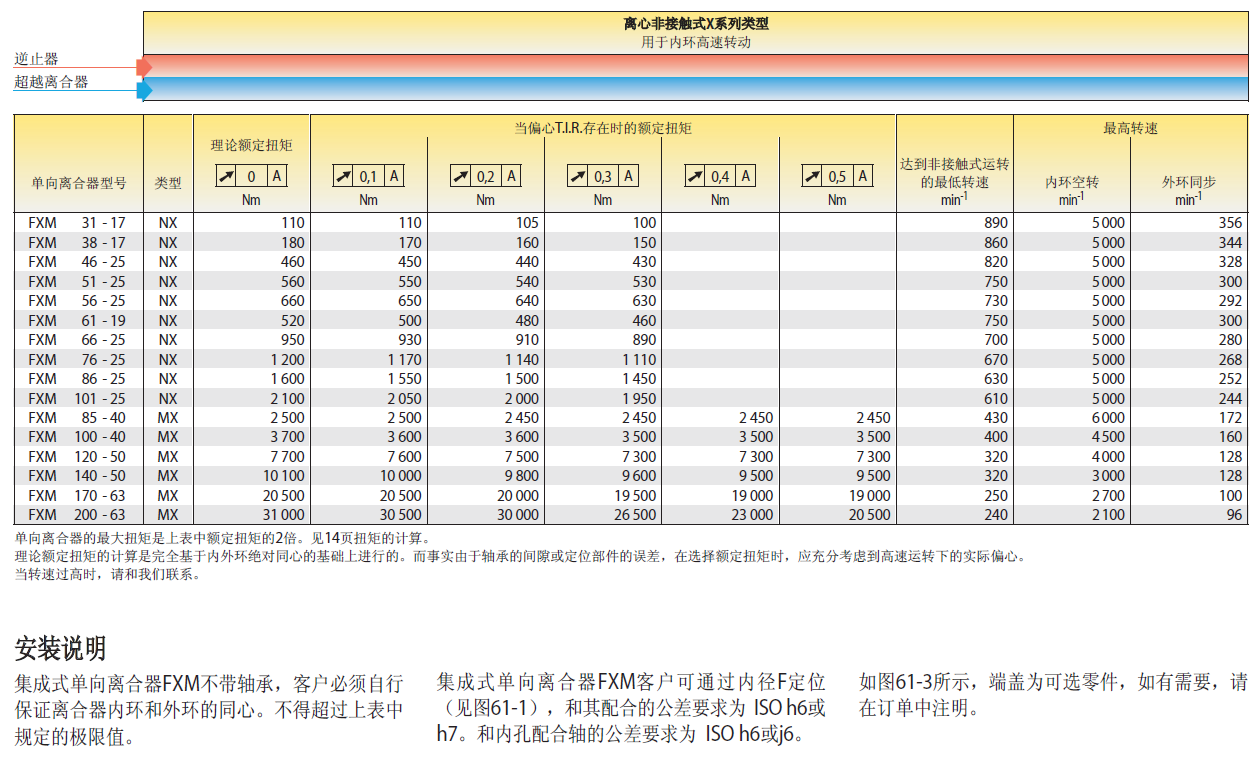Select model FXM 56 - 25

77,301
